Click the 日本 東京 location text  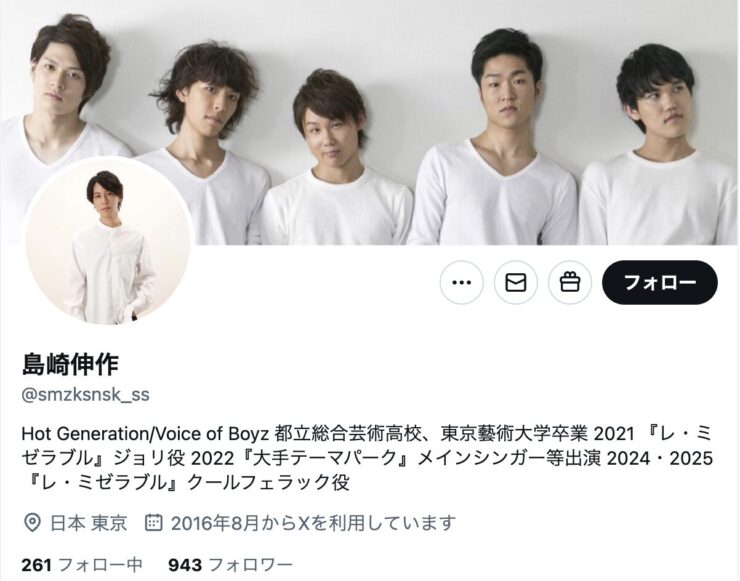pos(89,523)
